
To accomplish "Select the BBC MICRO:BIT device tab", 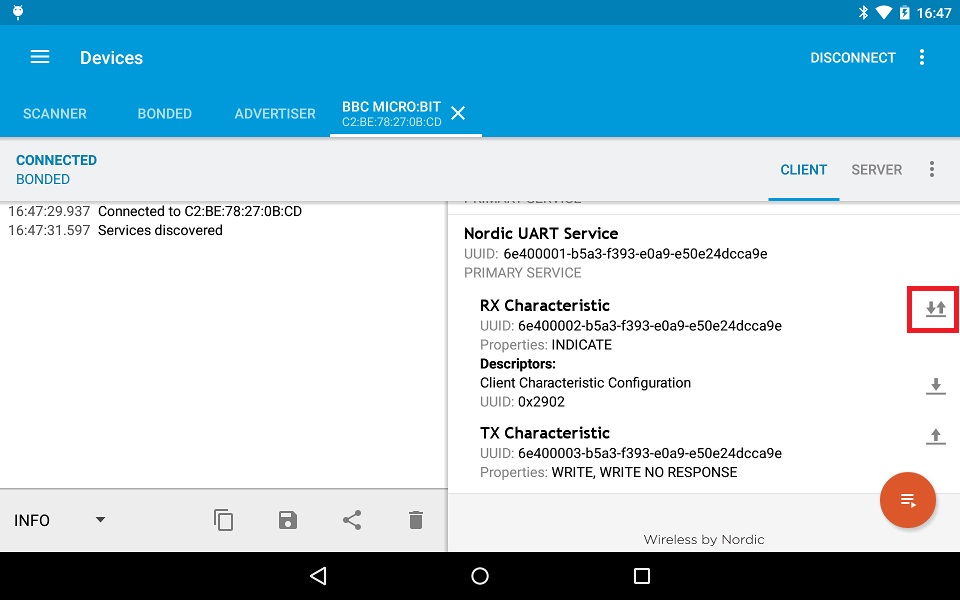I will tap(392, 113).
